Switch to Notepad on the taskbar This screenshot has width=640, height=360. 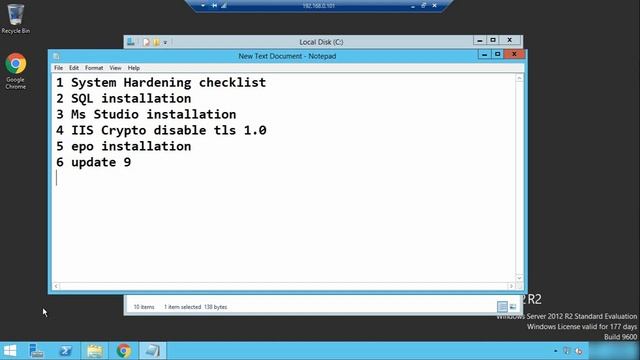pos(153,351)
